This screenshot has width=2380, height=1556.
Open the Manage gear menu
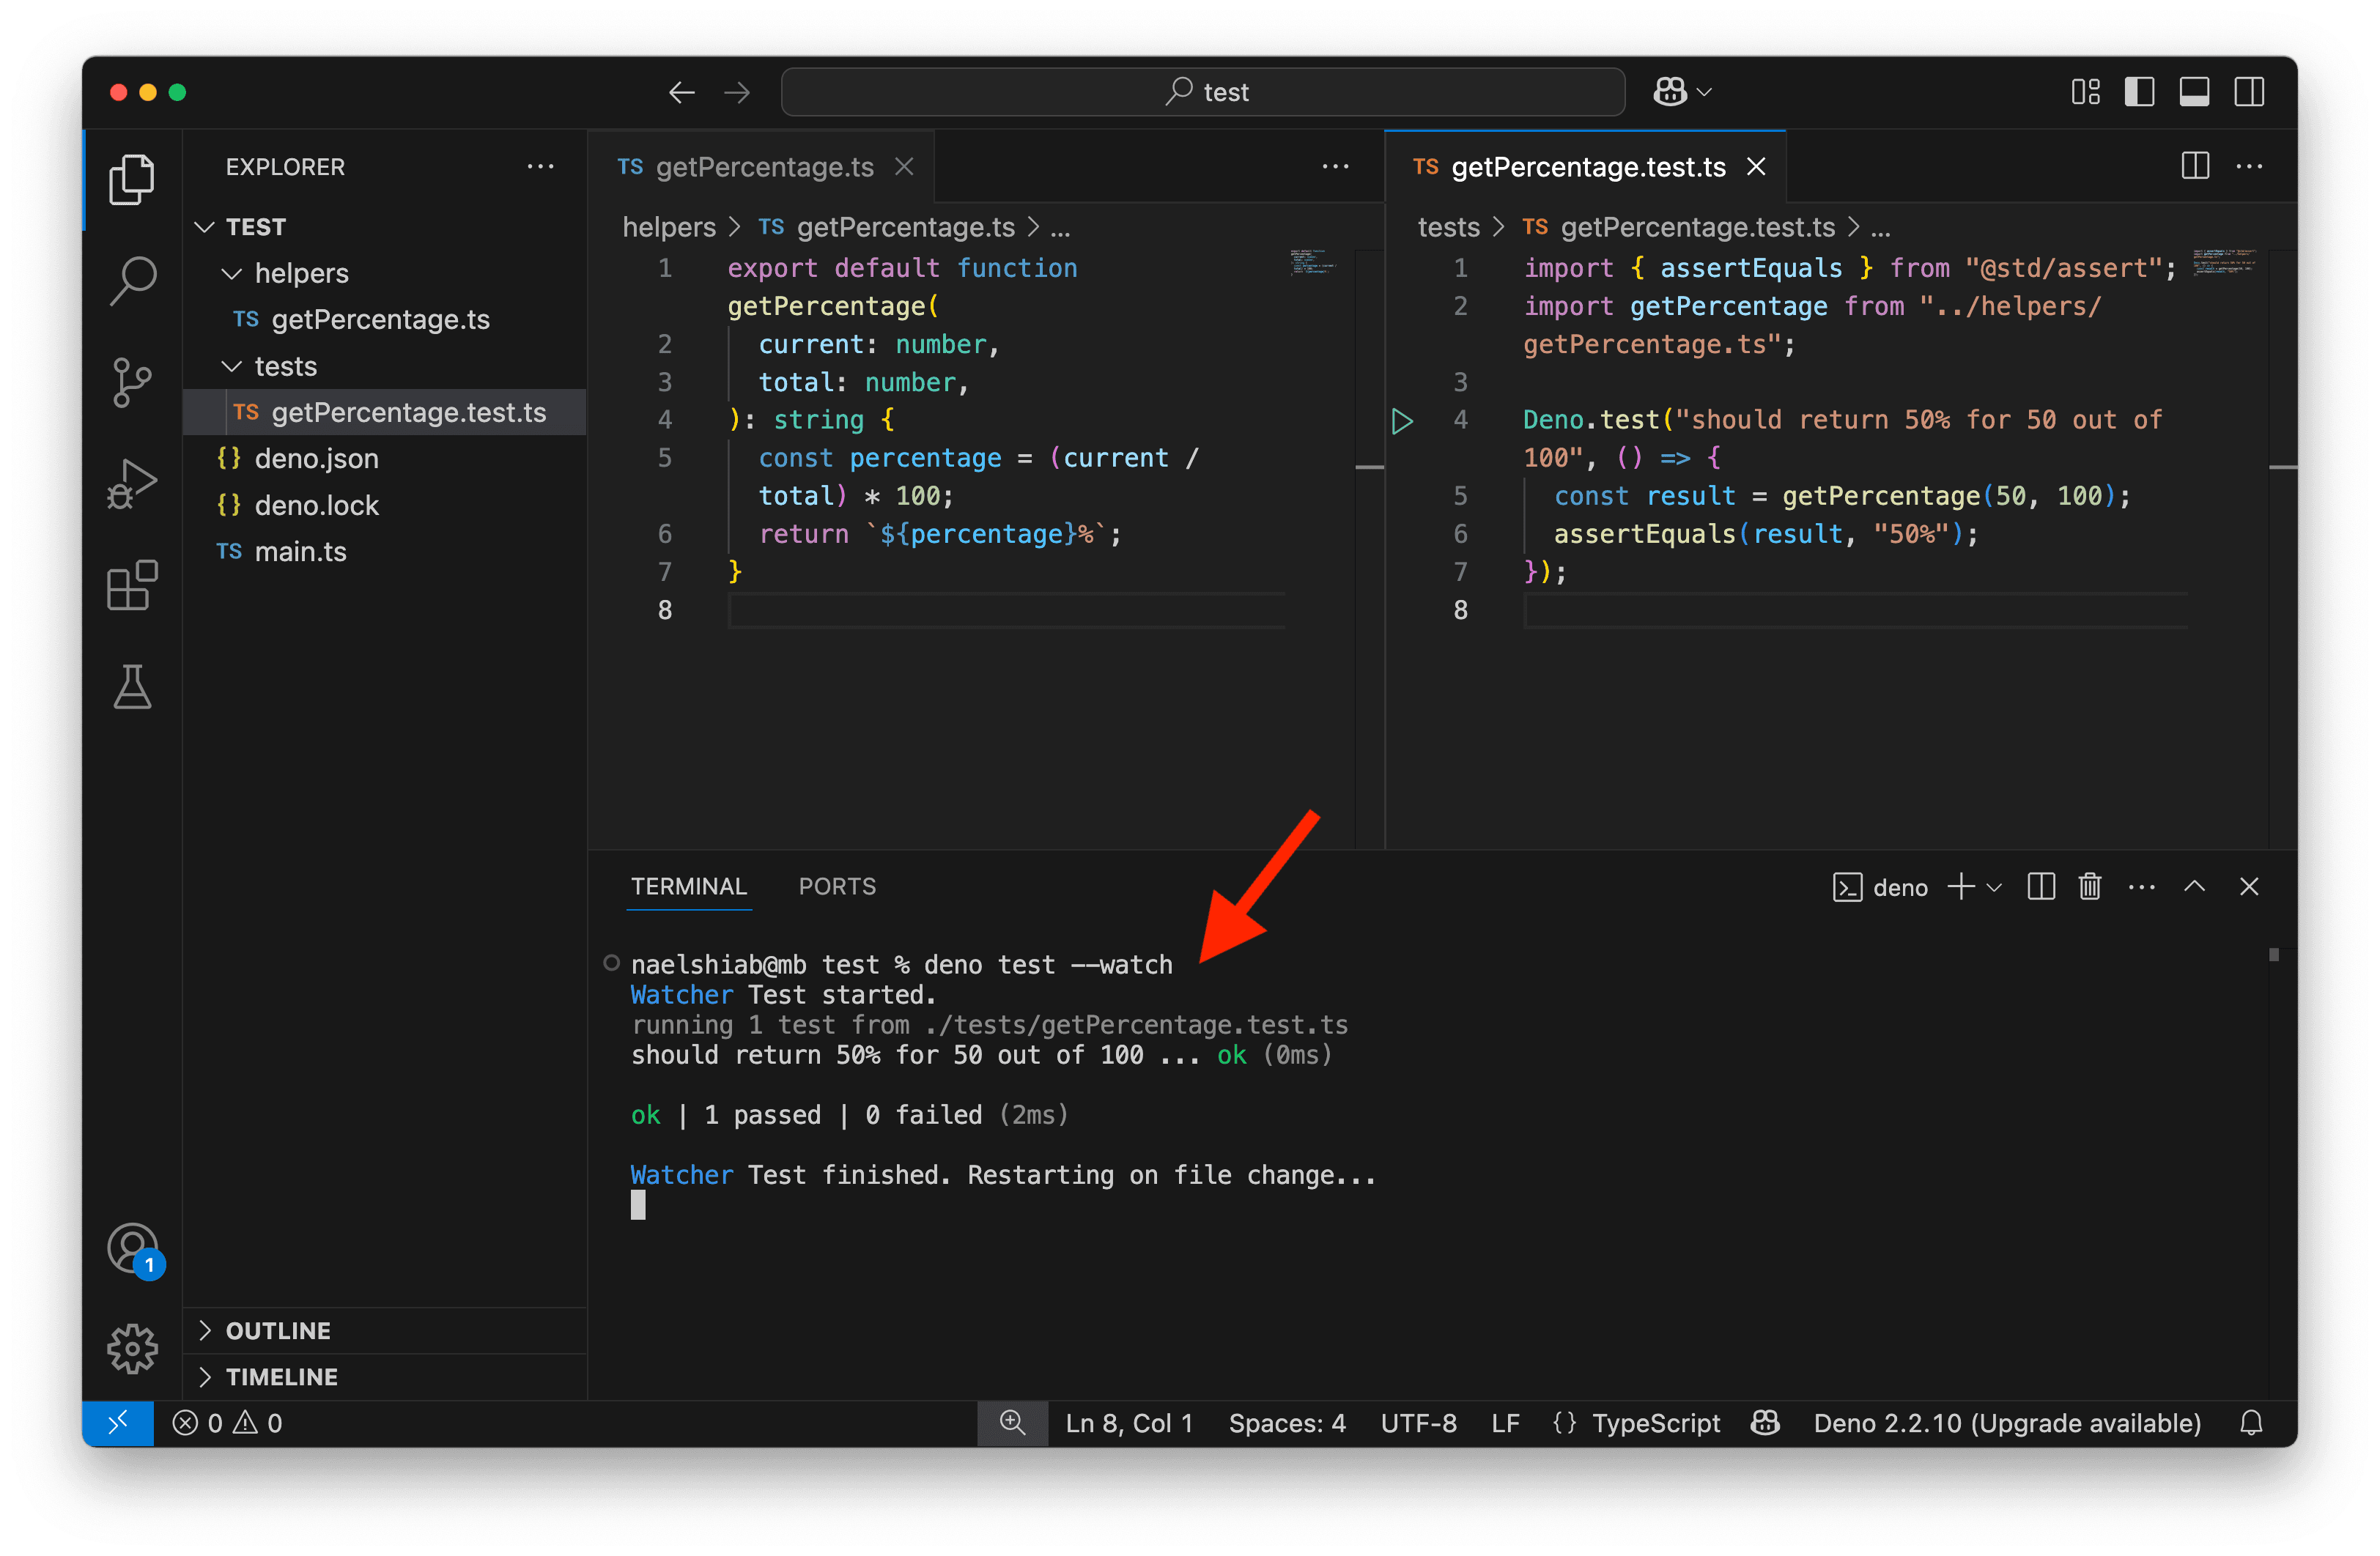132,1349
